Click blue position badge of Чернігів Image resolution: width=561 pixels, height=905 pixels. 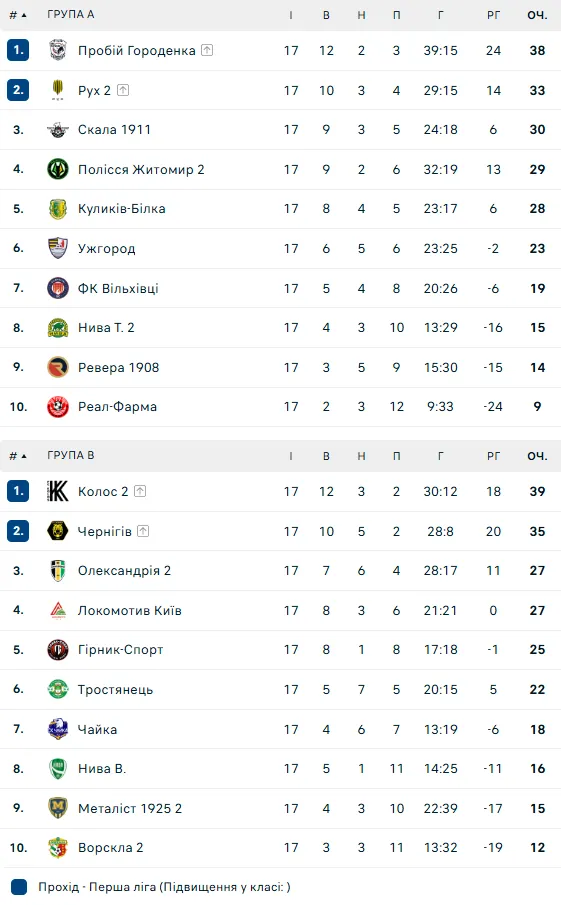click(x=18, y=531)
